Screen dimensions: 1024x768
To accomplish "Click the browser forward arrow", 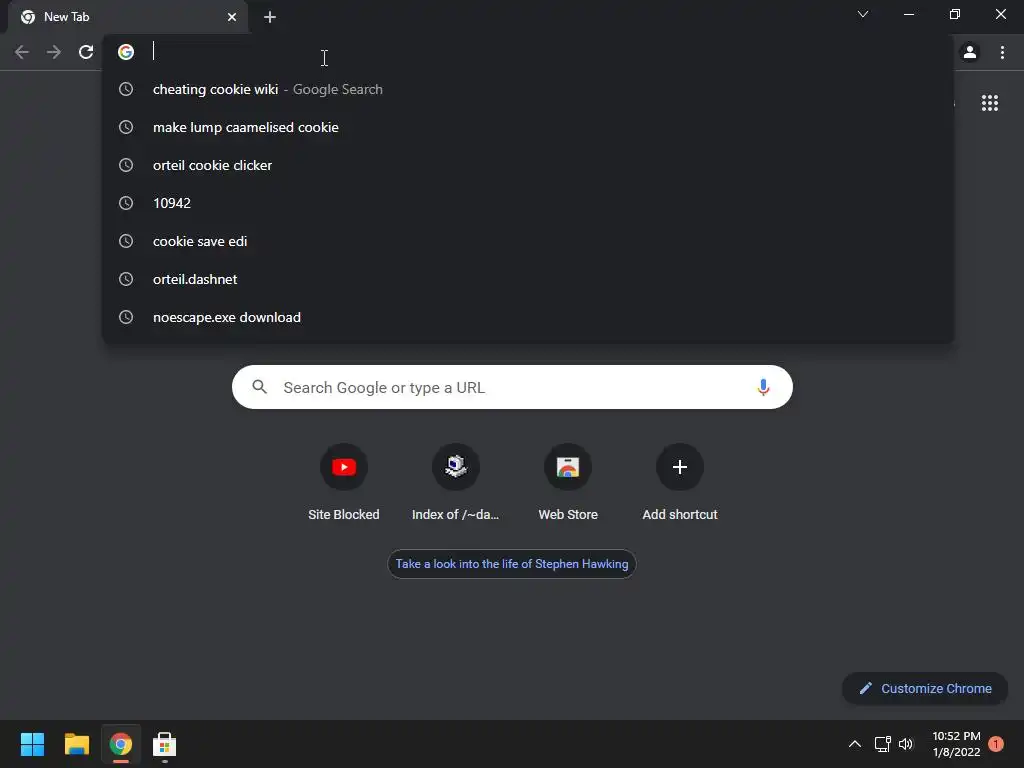I will tap(54, 52).
